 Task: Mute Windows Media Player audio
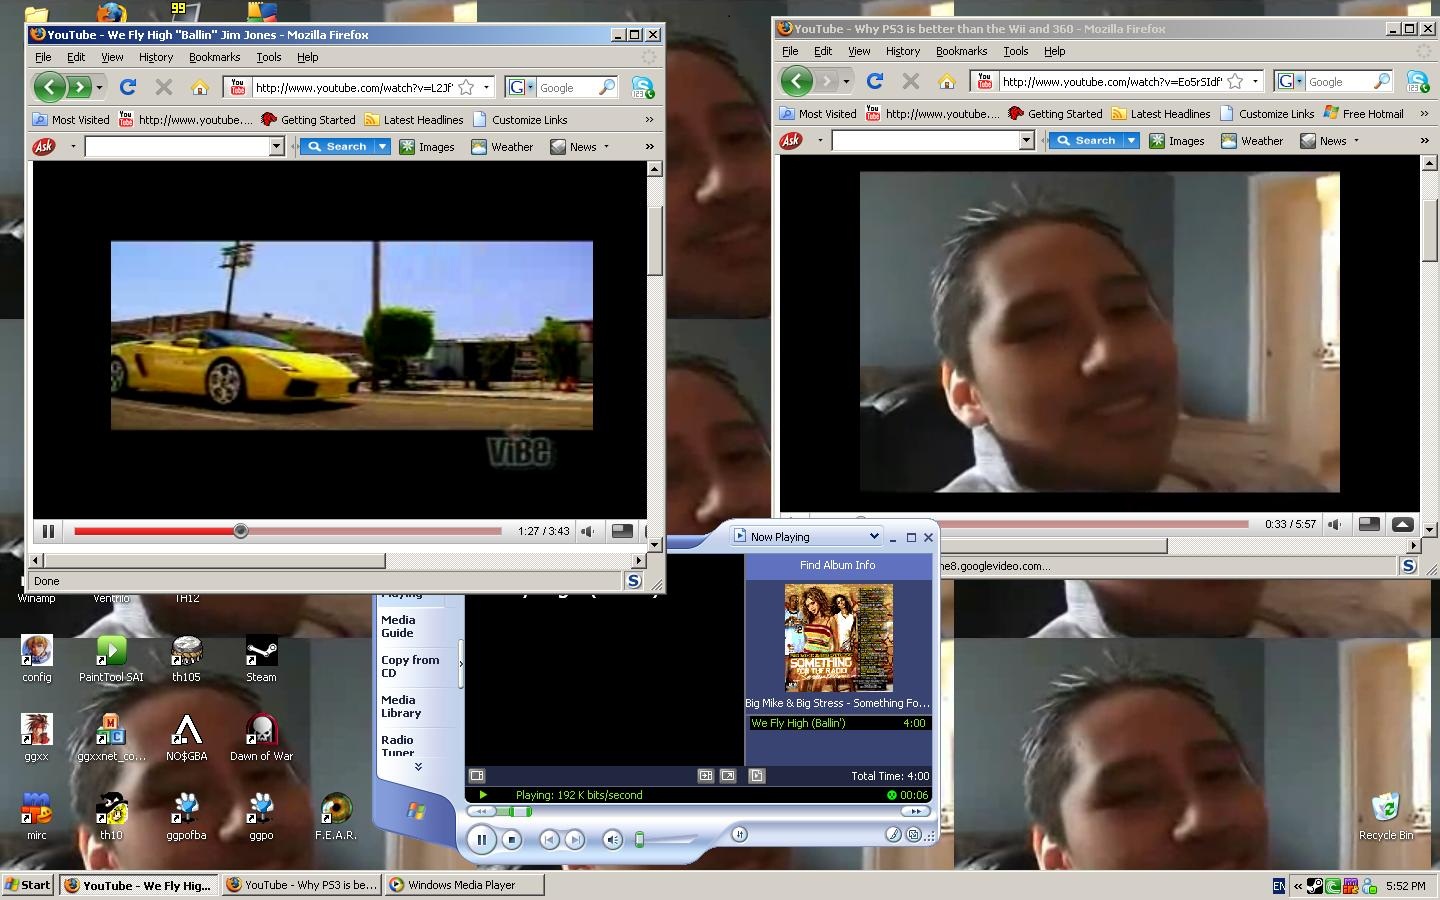(612, 840)
